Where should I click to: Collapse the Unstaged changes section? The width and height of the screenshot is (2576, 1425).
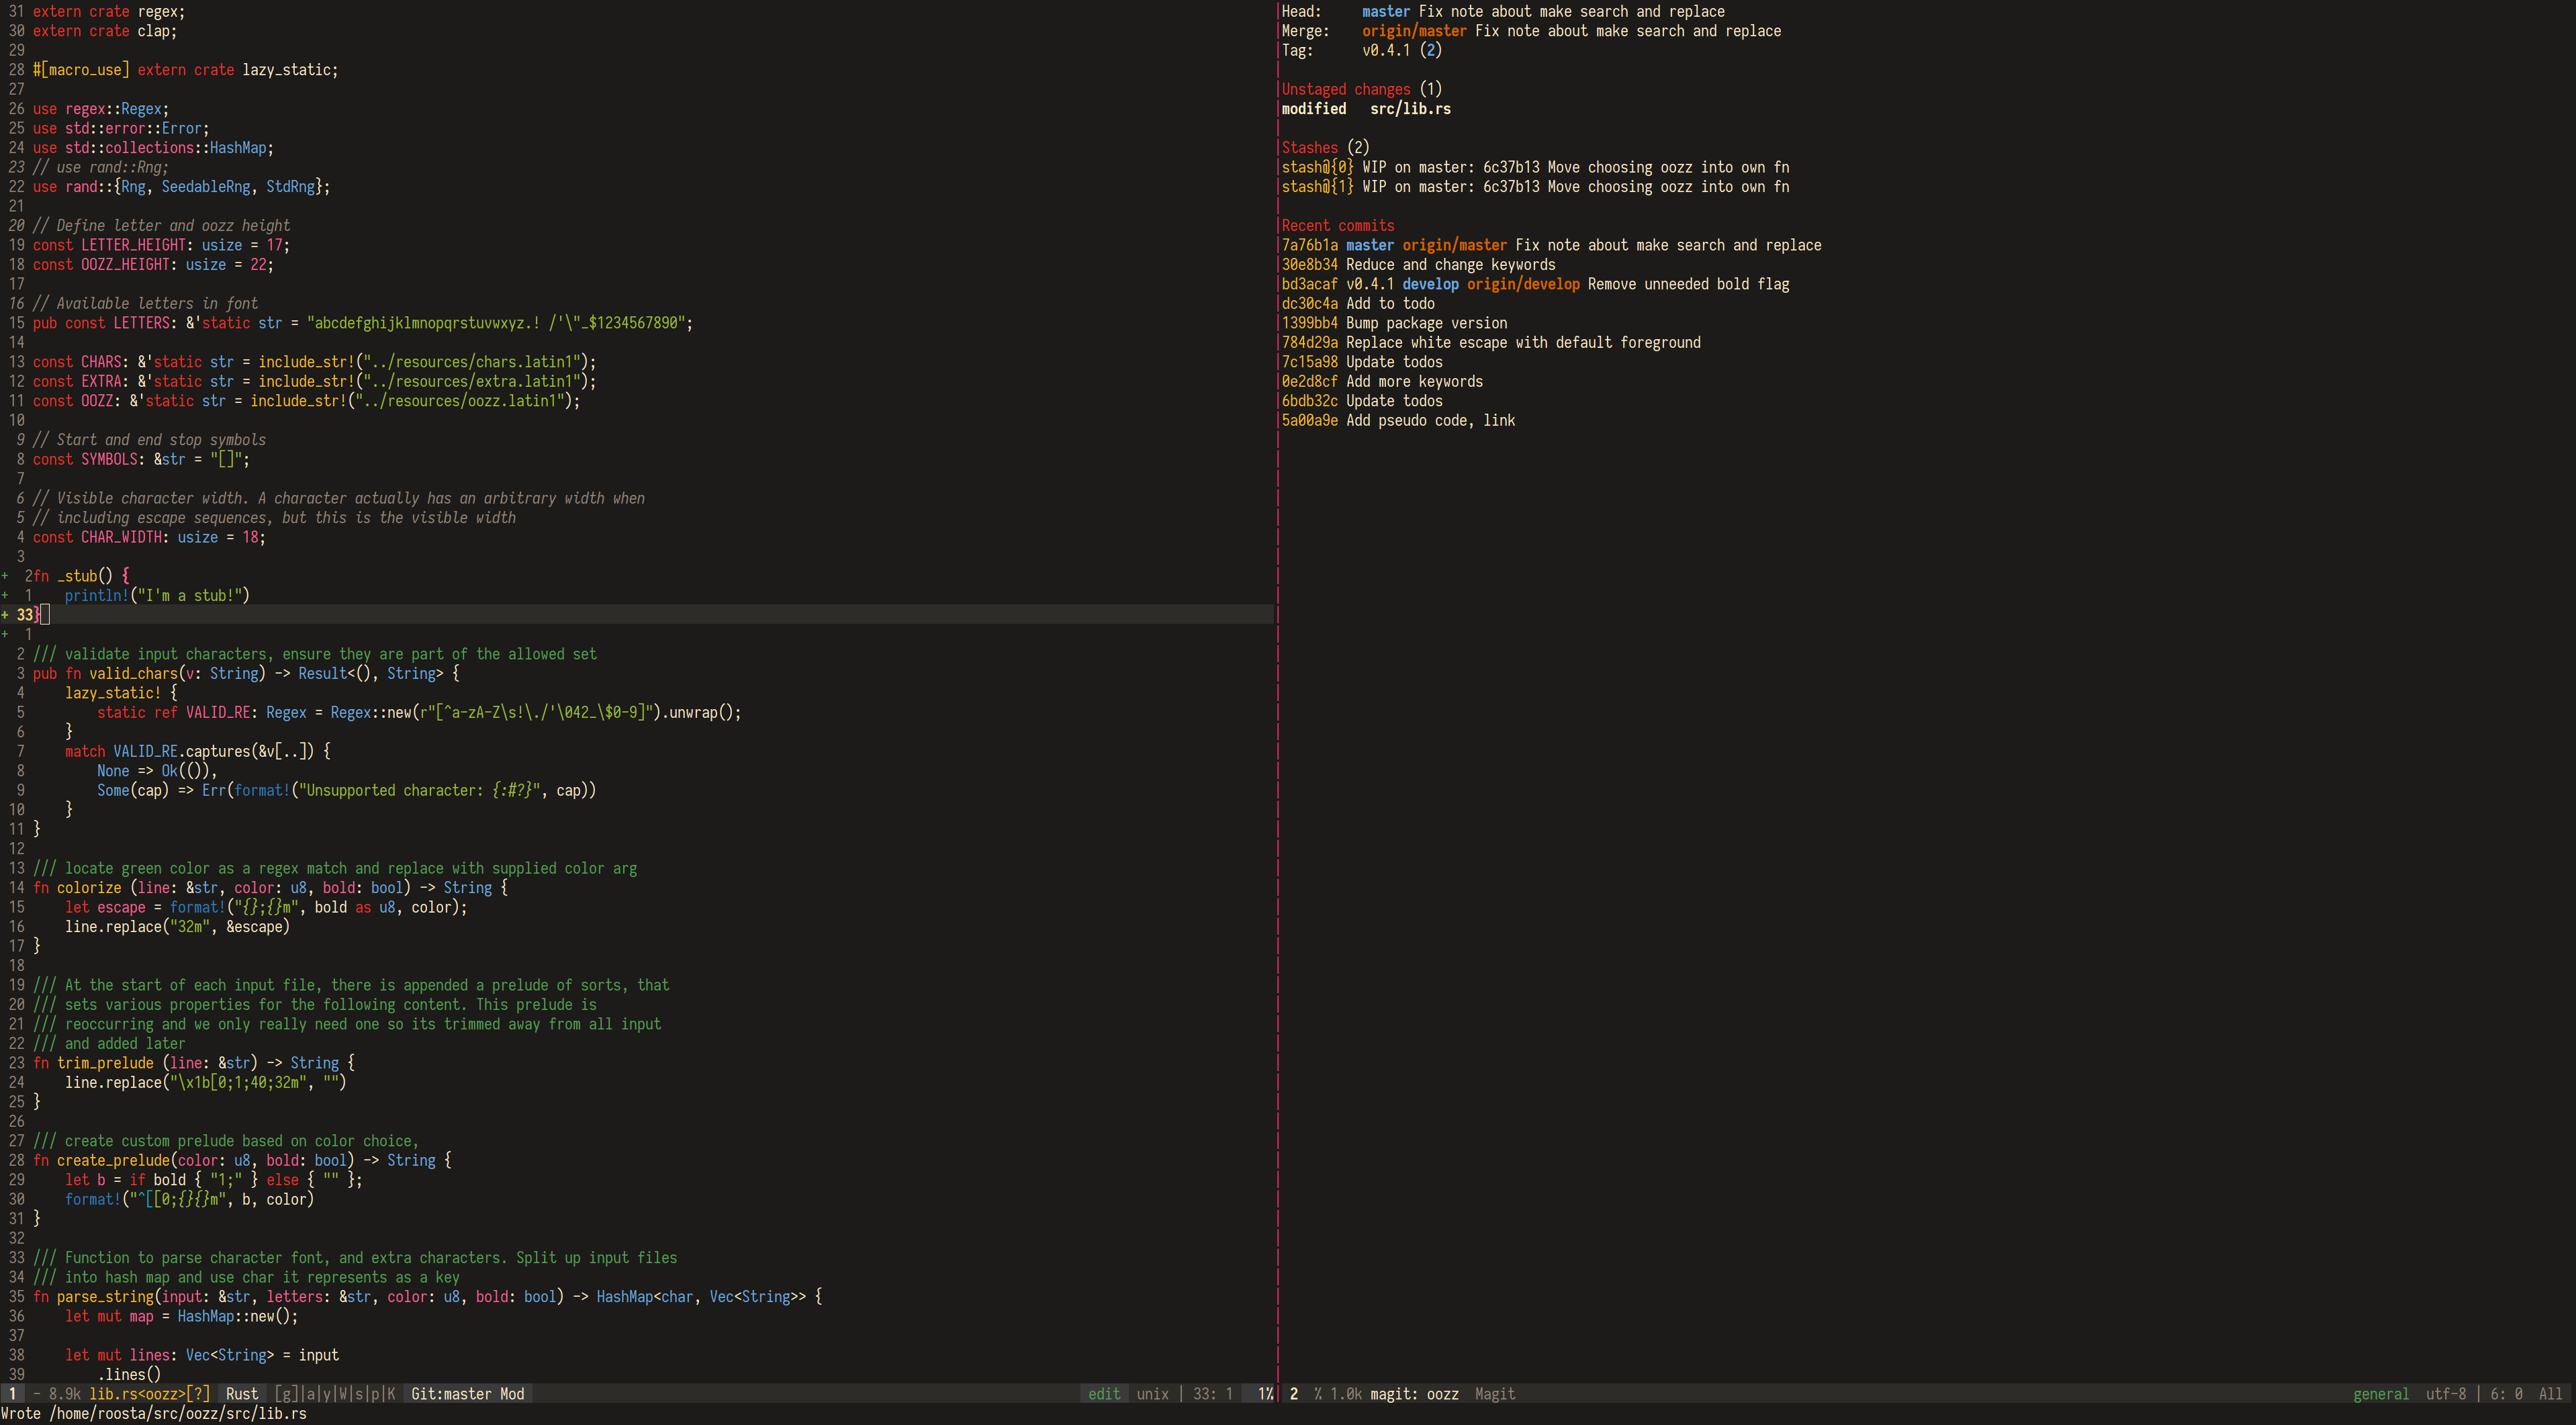pyautogui.click(x=1345, y=89)
